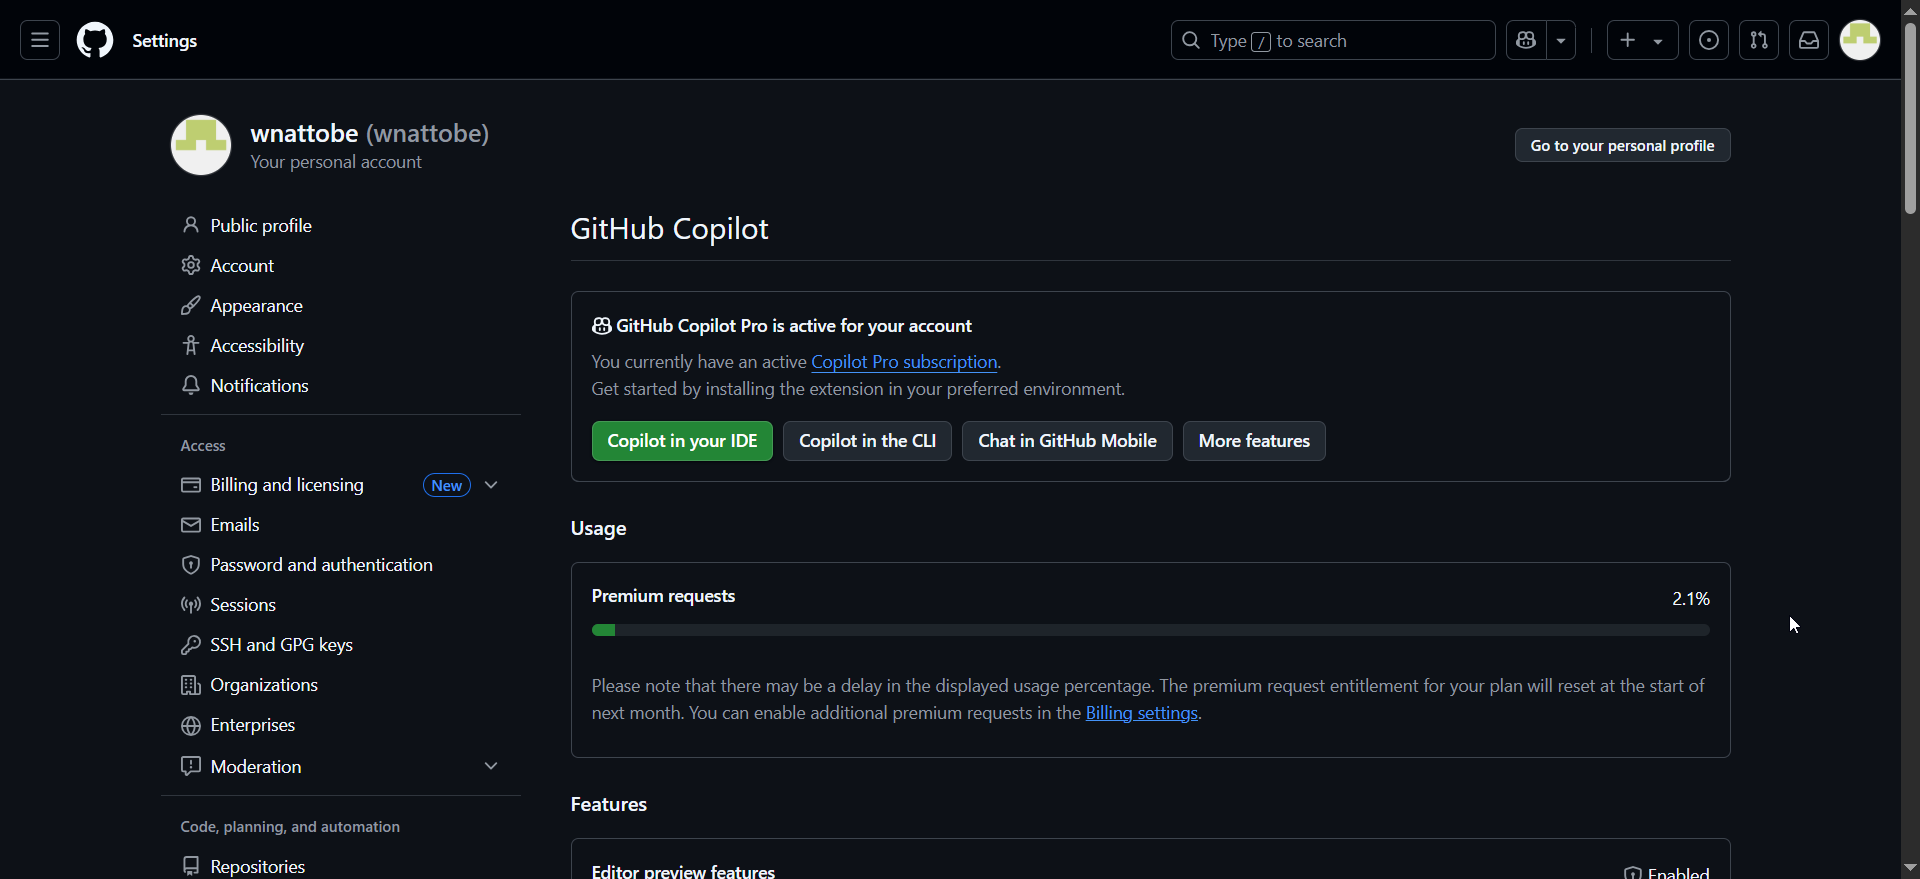
Task: Open the Pull requests icon in header
Action: pos(1759,41)
